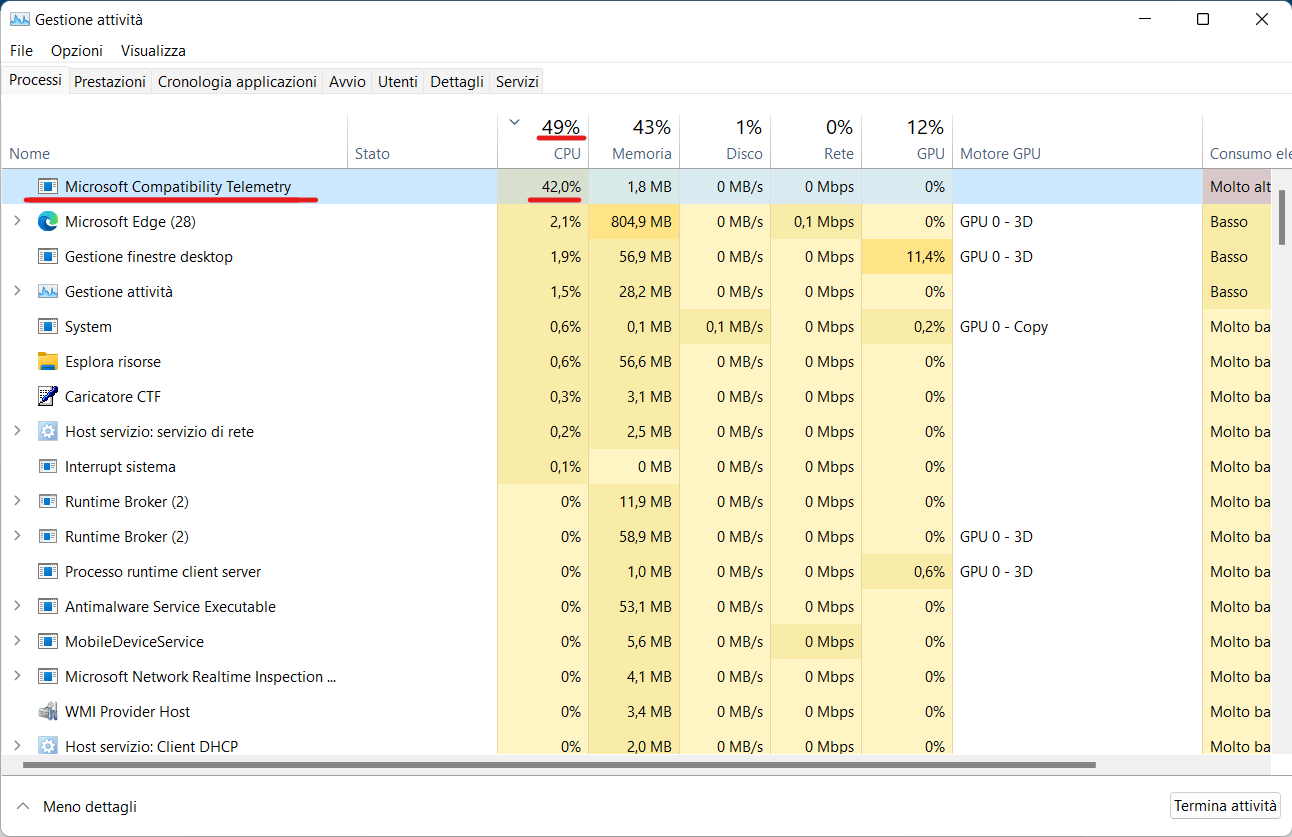Select the 804,9 MB memory cell
The height and width of the screenshot is (837, 1292).
click(x=634, y=221)
